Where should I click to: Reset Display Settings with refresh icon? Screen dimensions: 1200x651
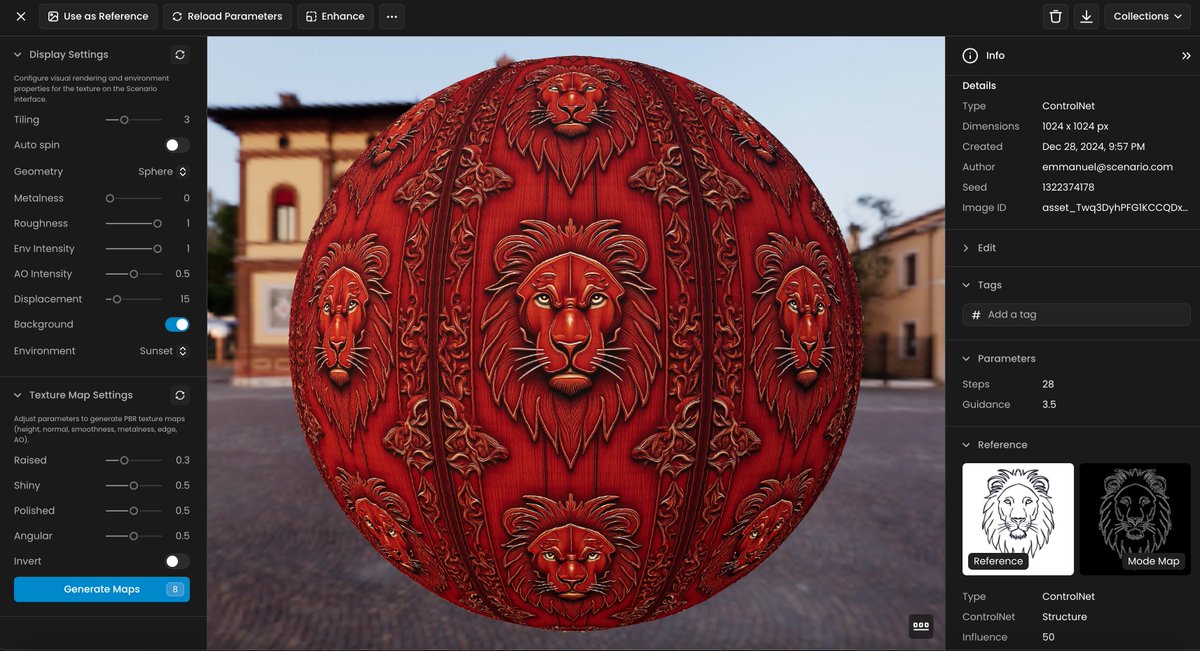[180, 55]
